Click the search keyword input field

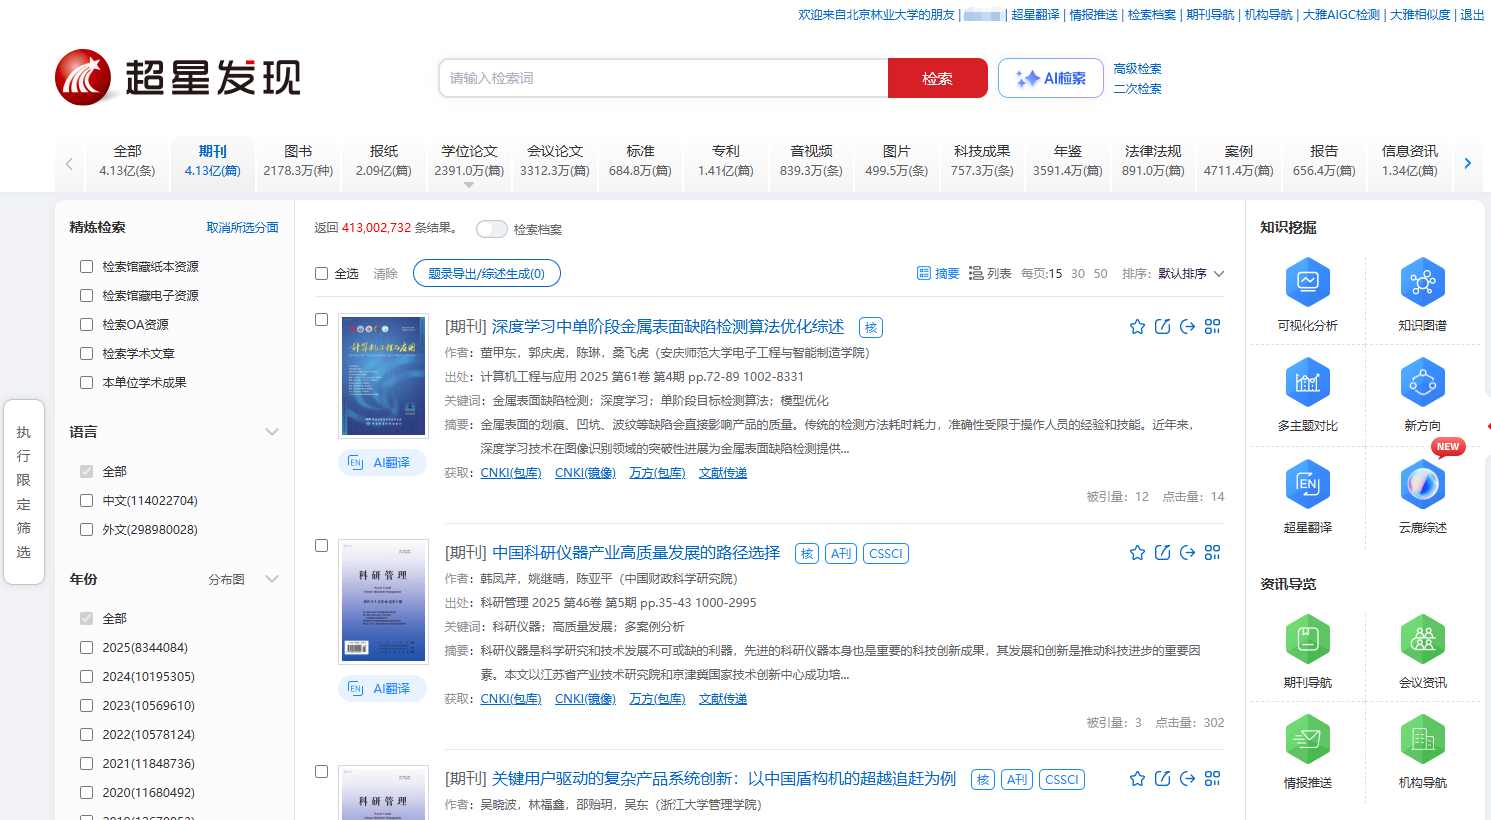(x=663, y=78)
